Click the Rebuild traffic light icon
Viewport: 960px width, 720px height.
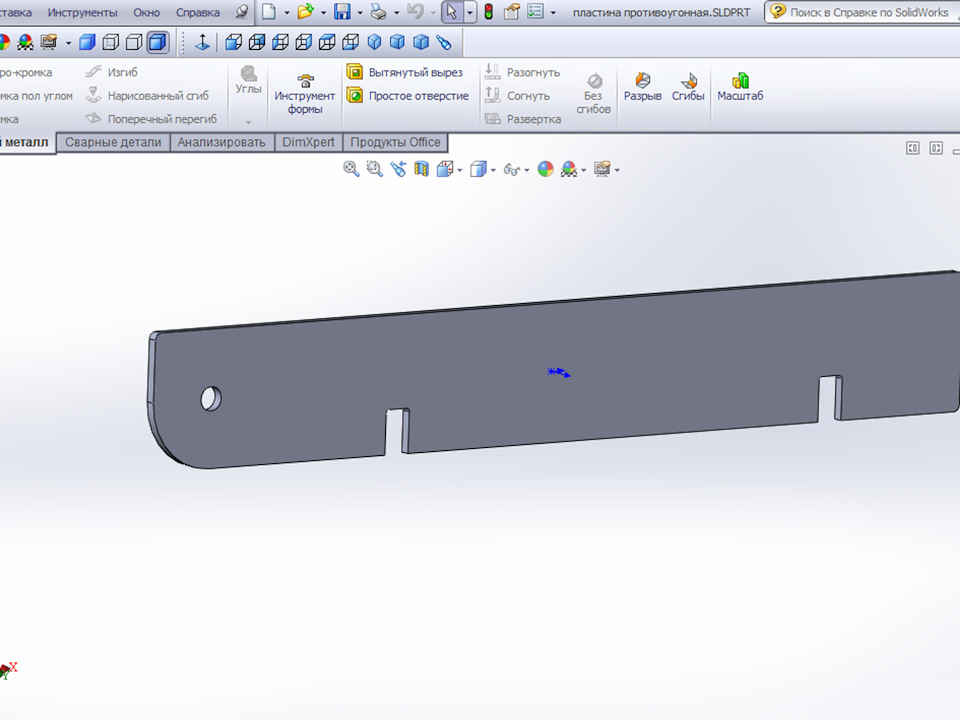pos(489,12)
